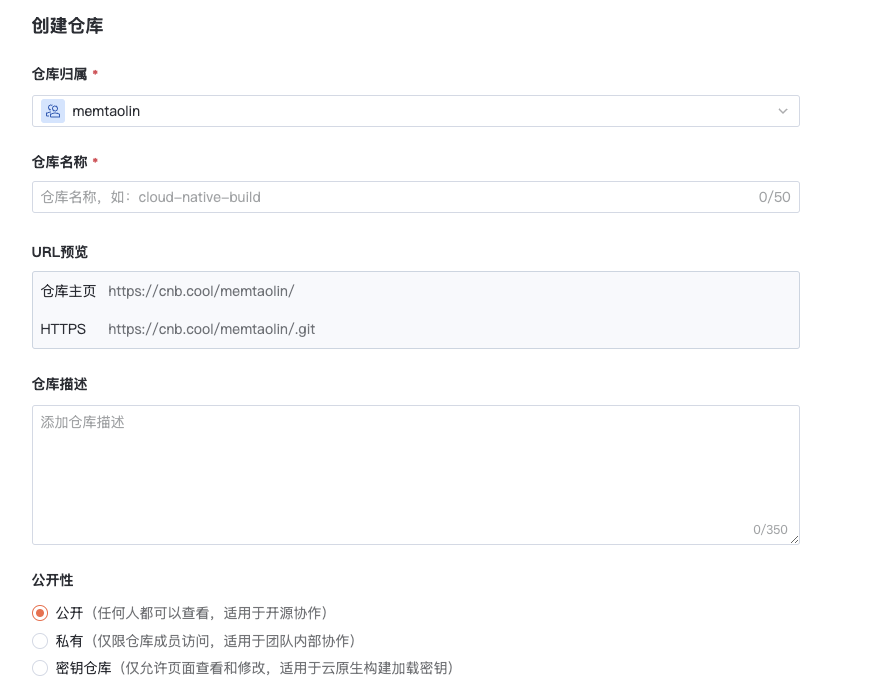The width and height of the screenshot is (884, 689).
Task: Click the 仓库归属 field label
Action: [x=59, y=74]
